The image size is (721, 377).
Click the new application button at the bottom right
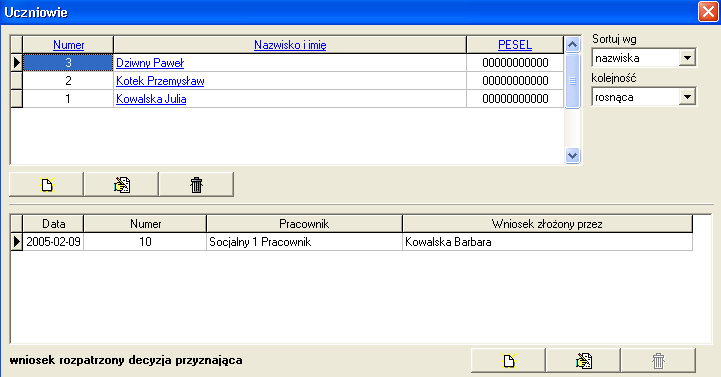(x=508, y=360)
